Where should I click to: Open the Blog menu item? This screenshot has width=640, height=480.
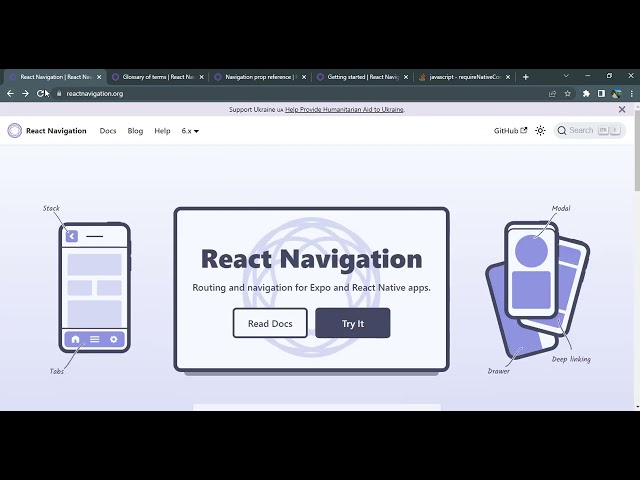point(135,131)
